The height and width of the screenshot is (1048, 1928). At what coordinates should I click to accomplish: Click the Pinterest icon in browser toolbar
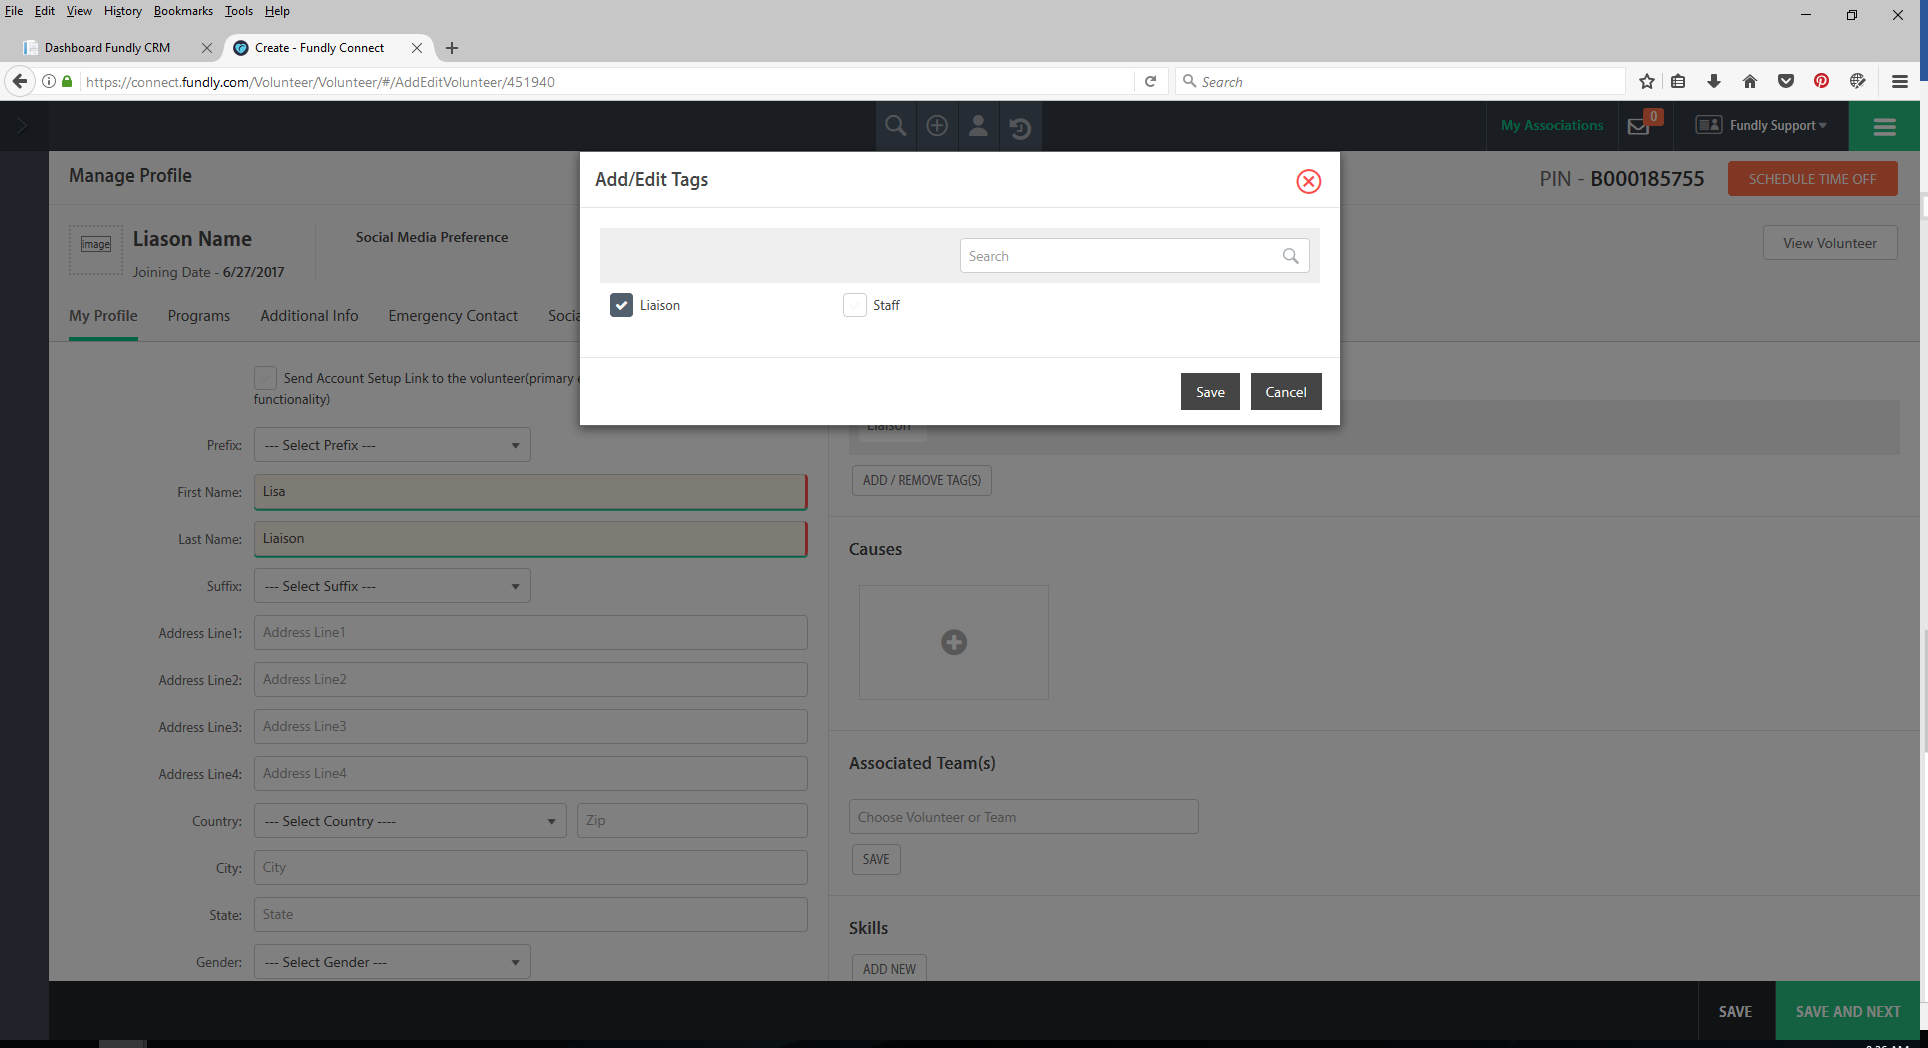(x=1822, y=81)
